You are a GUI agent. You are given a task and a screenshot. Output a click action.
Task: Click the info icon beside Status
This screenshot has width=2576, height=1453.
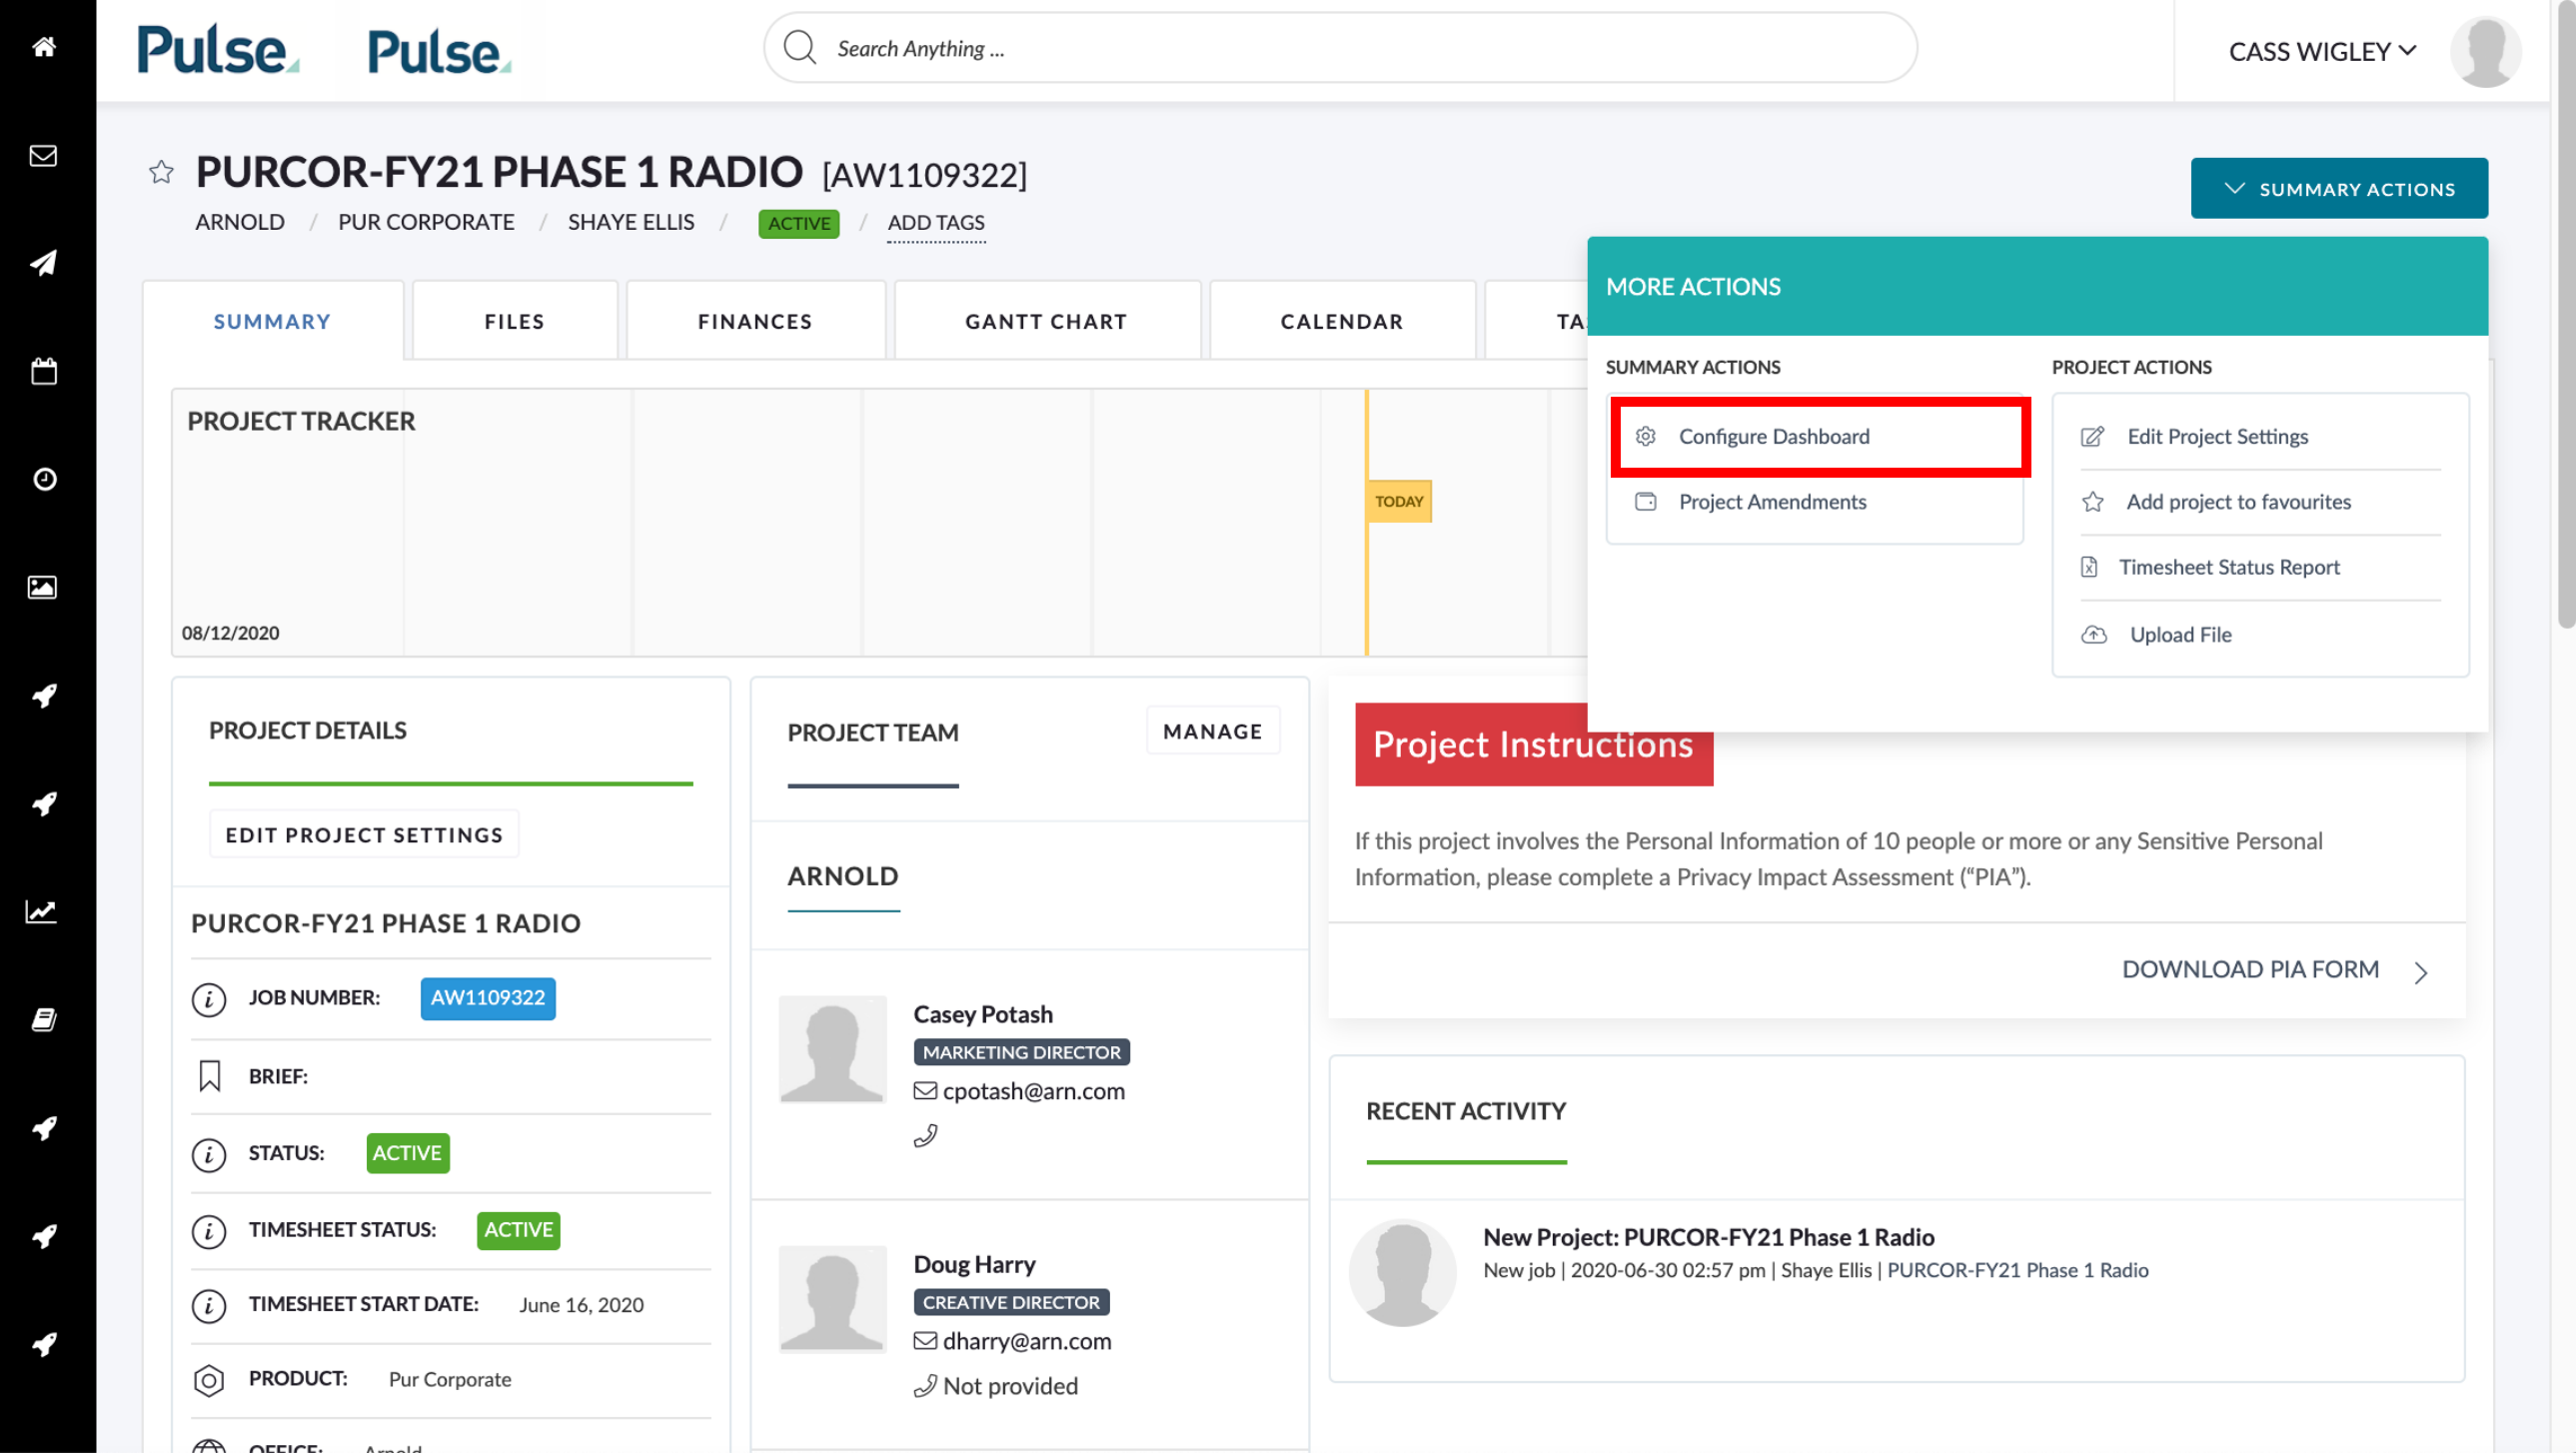coord(209,1154)
